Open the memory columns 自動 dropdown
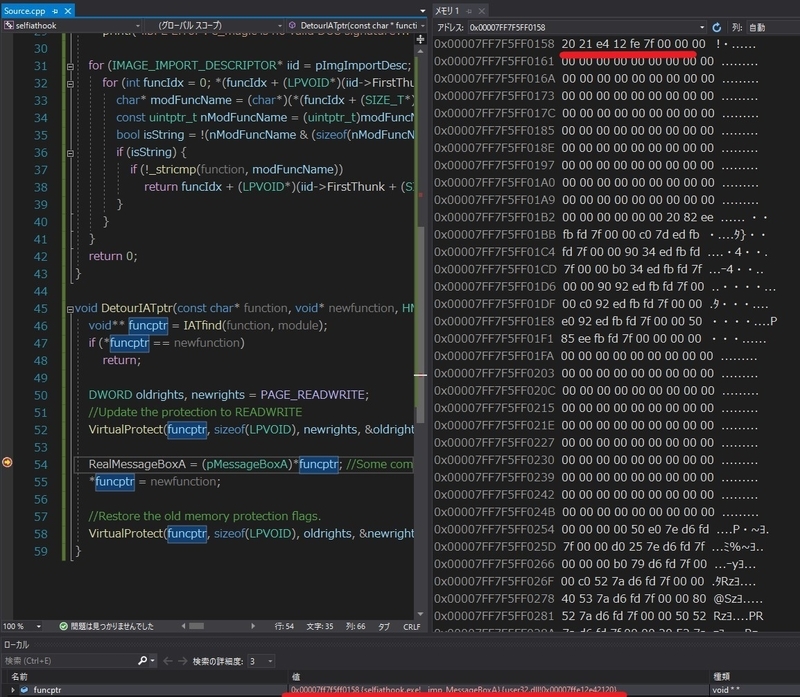Image resolution: width=800 pixels, height=697 pixels. 772,28
